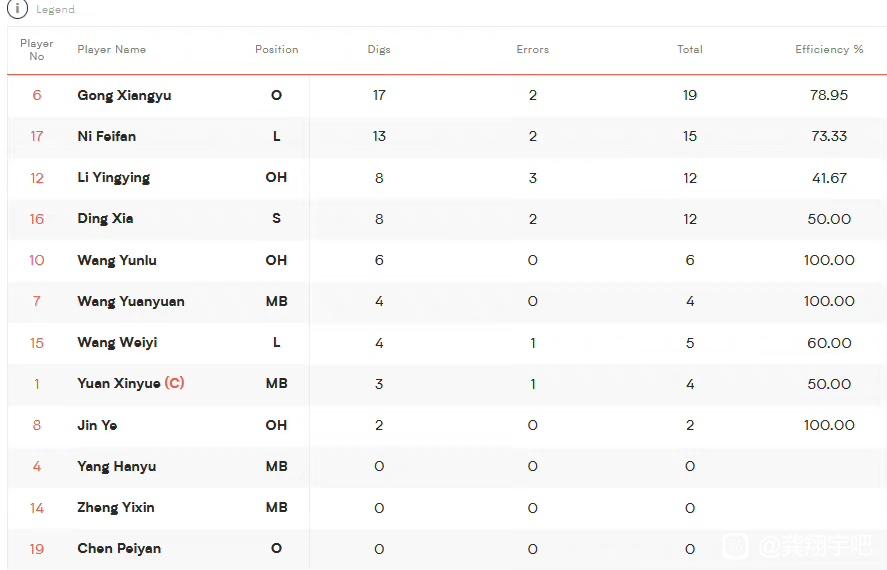Sort by Digs column header
Viewport: 887px width, 570px height.
[379, 49]
